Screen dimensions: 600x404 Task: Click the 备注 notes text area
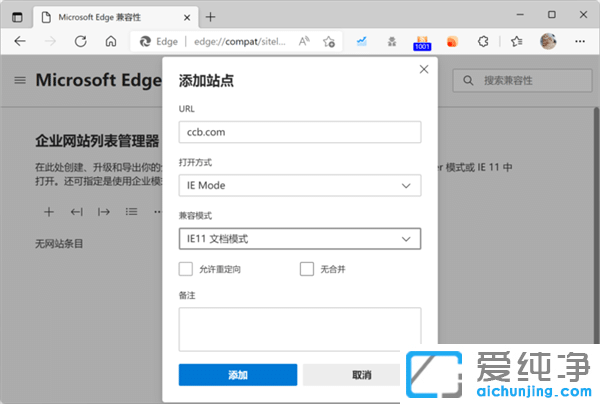click(x=300, y=329)
